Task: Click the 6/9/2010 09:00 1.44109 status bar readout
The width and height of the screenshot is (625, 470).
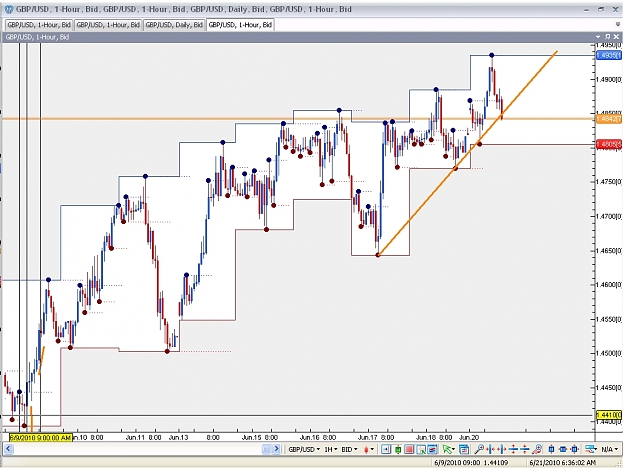Action: coord(471,462)
